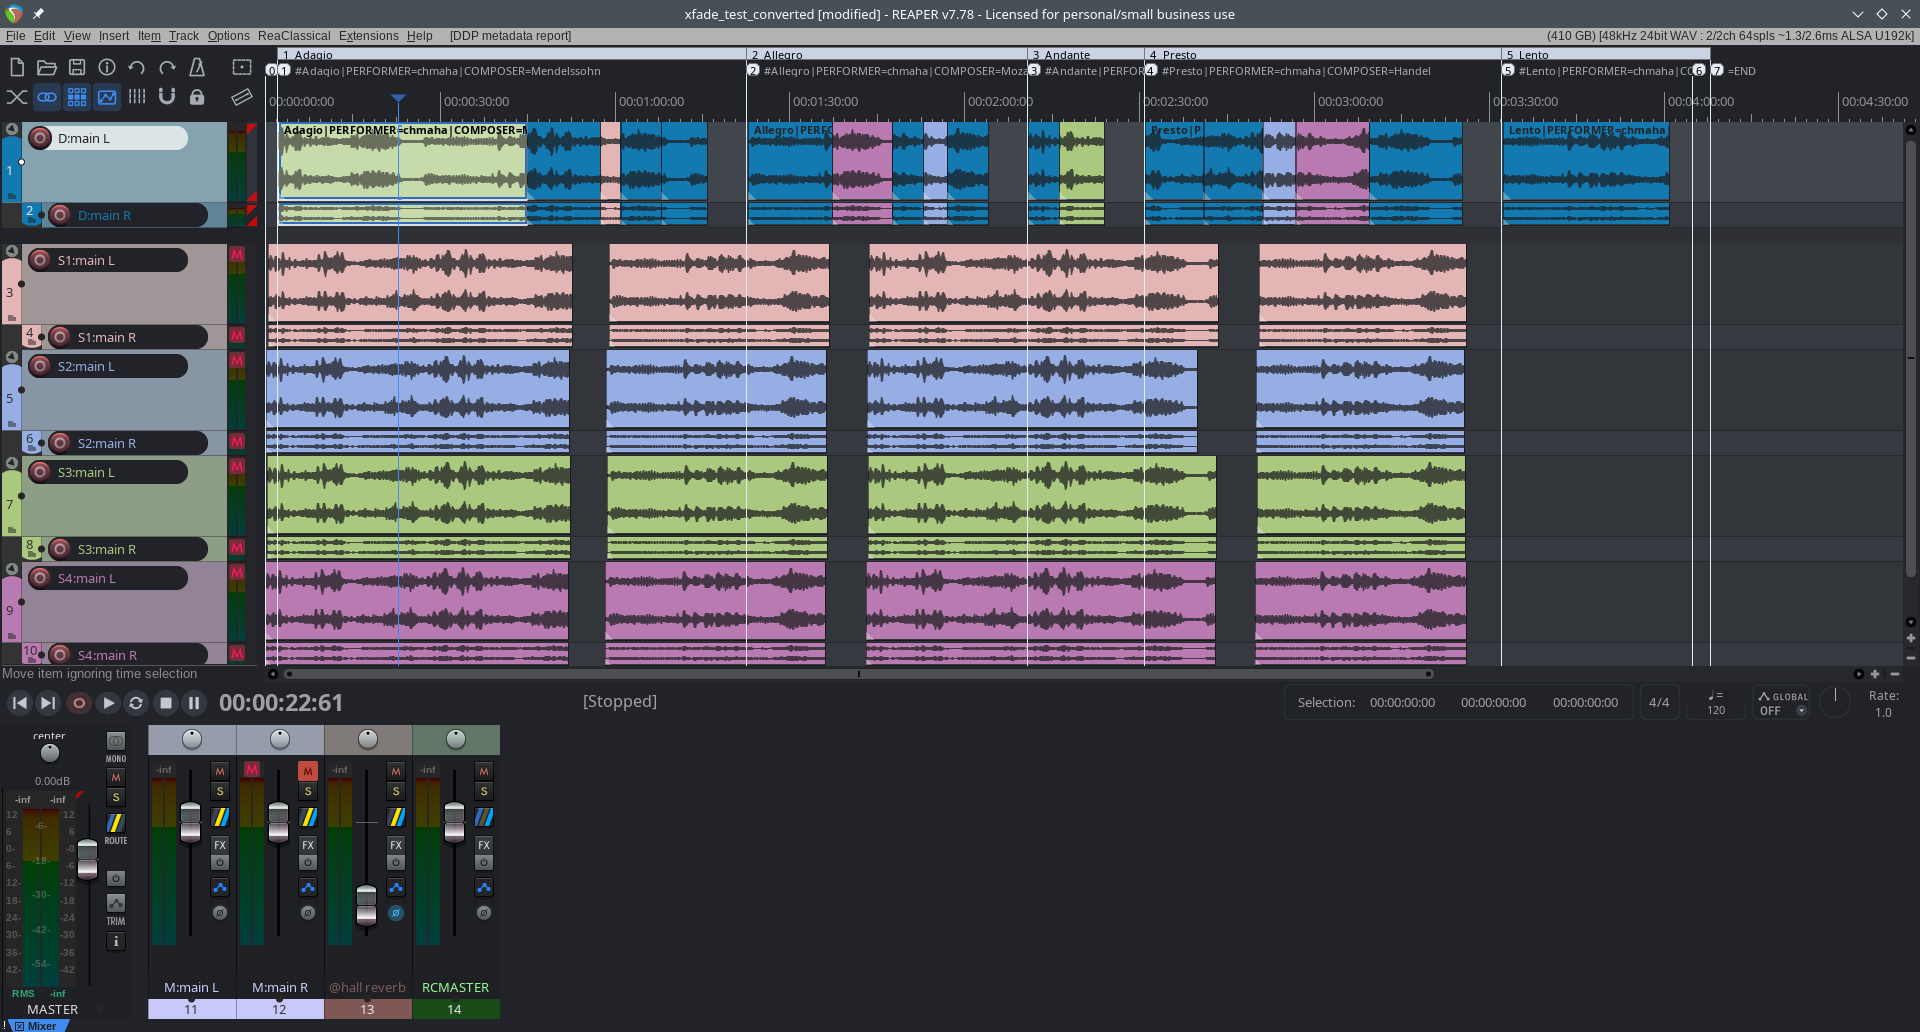The height and width of the screenshot is (1032, 1920).
Task: Click the Allegro region marker in the timeline
Action: (887, 54)
